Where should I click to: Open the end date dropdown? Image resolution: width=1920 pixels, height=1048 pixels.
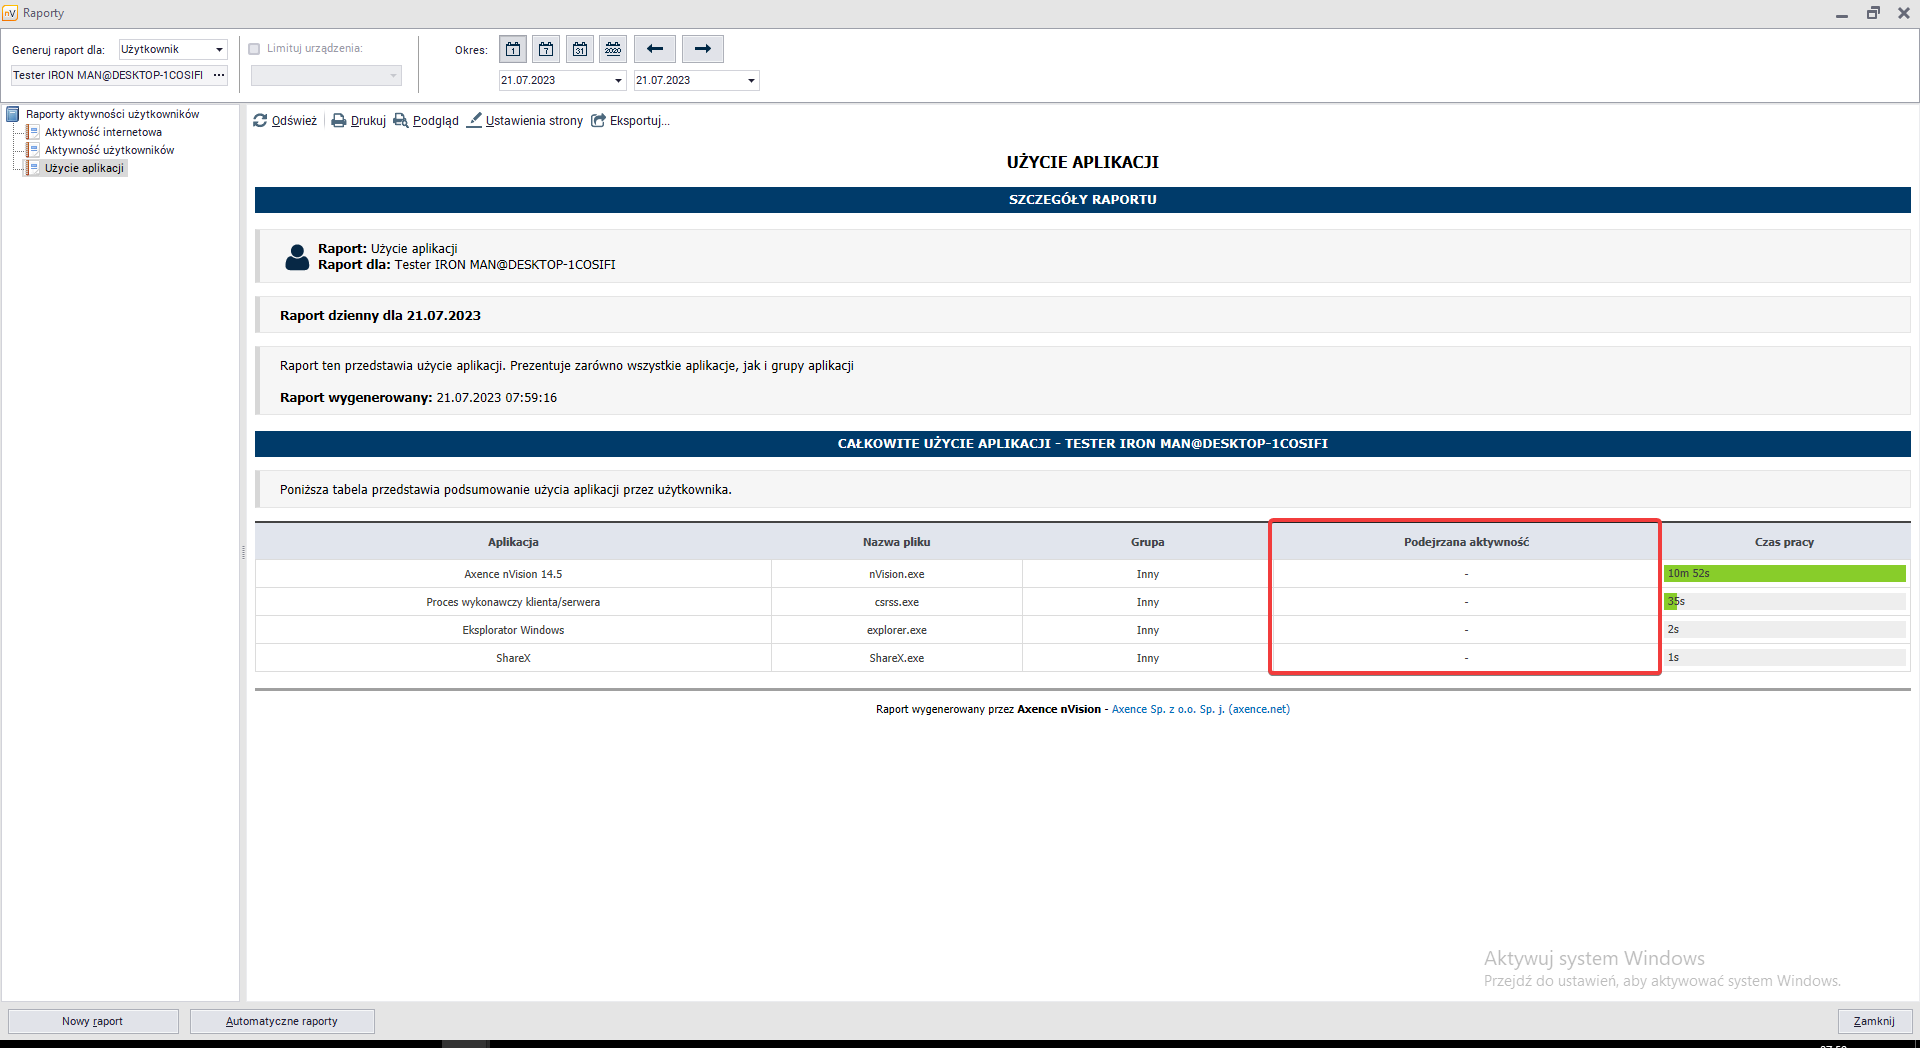pyautogui.click(x=751, y=81)
